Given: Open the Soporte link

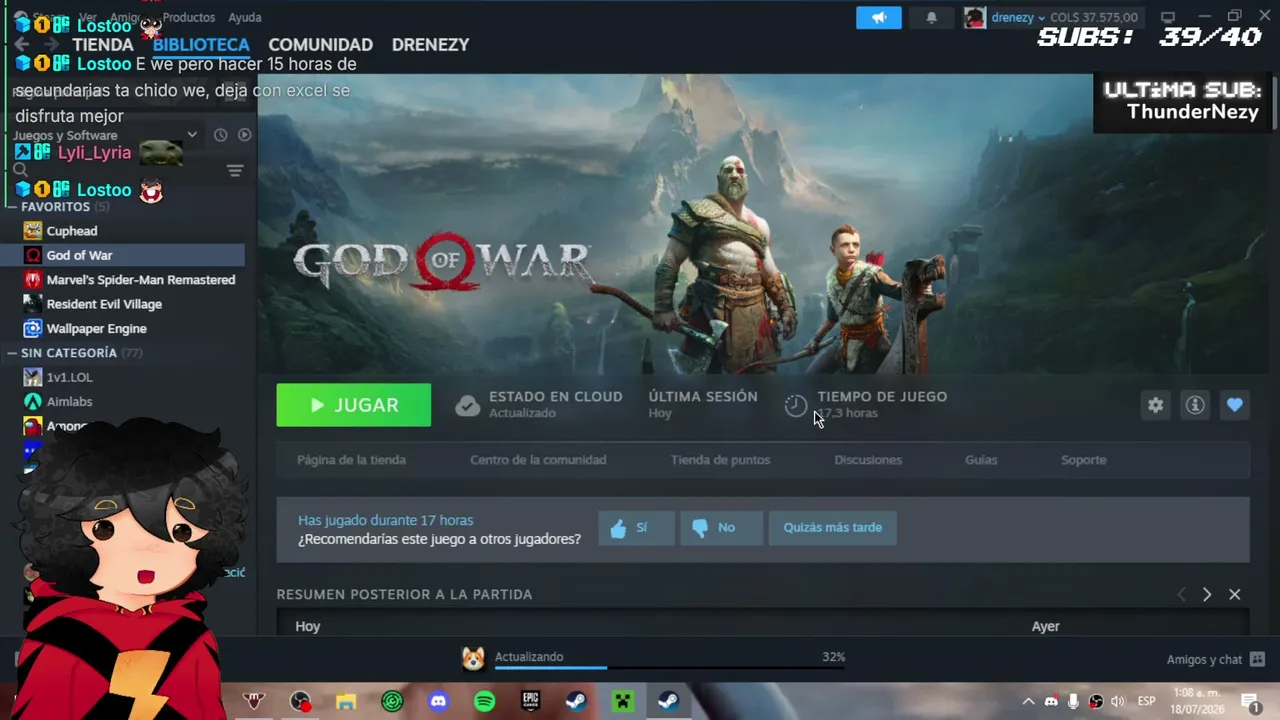Looking at the screenshot, I should click(1083, 460).
